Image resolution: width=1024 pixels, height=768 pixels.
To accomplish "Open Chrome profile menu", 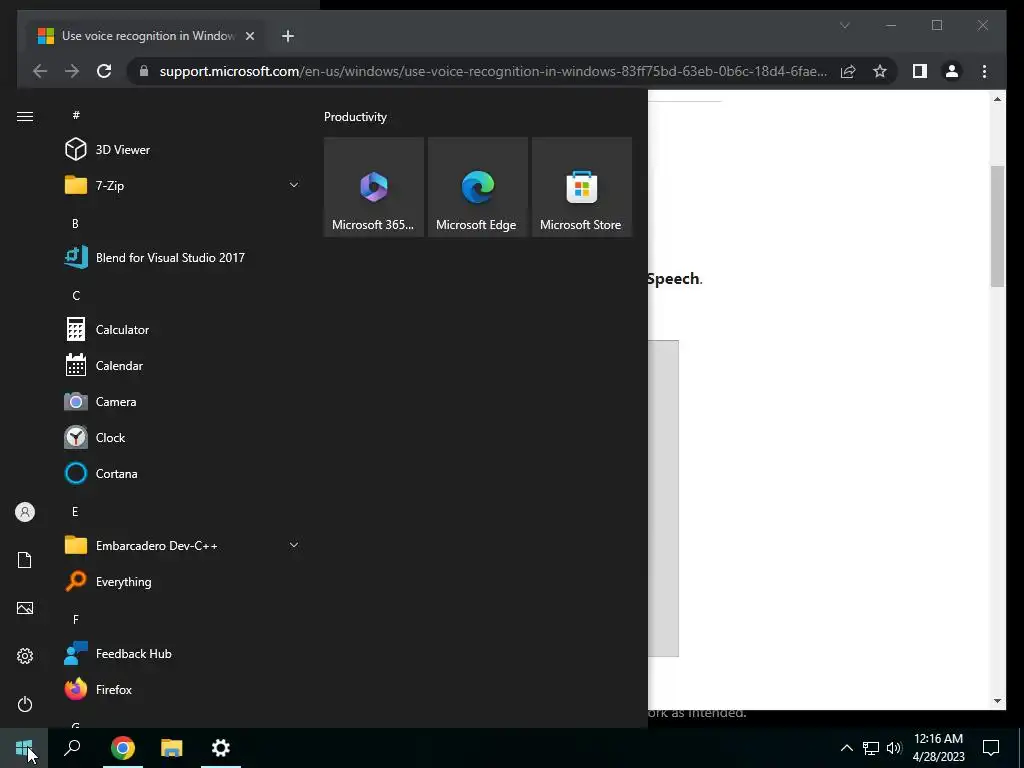I will tap(952, 71).
